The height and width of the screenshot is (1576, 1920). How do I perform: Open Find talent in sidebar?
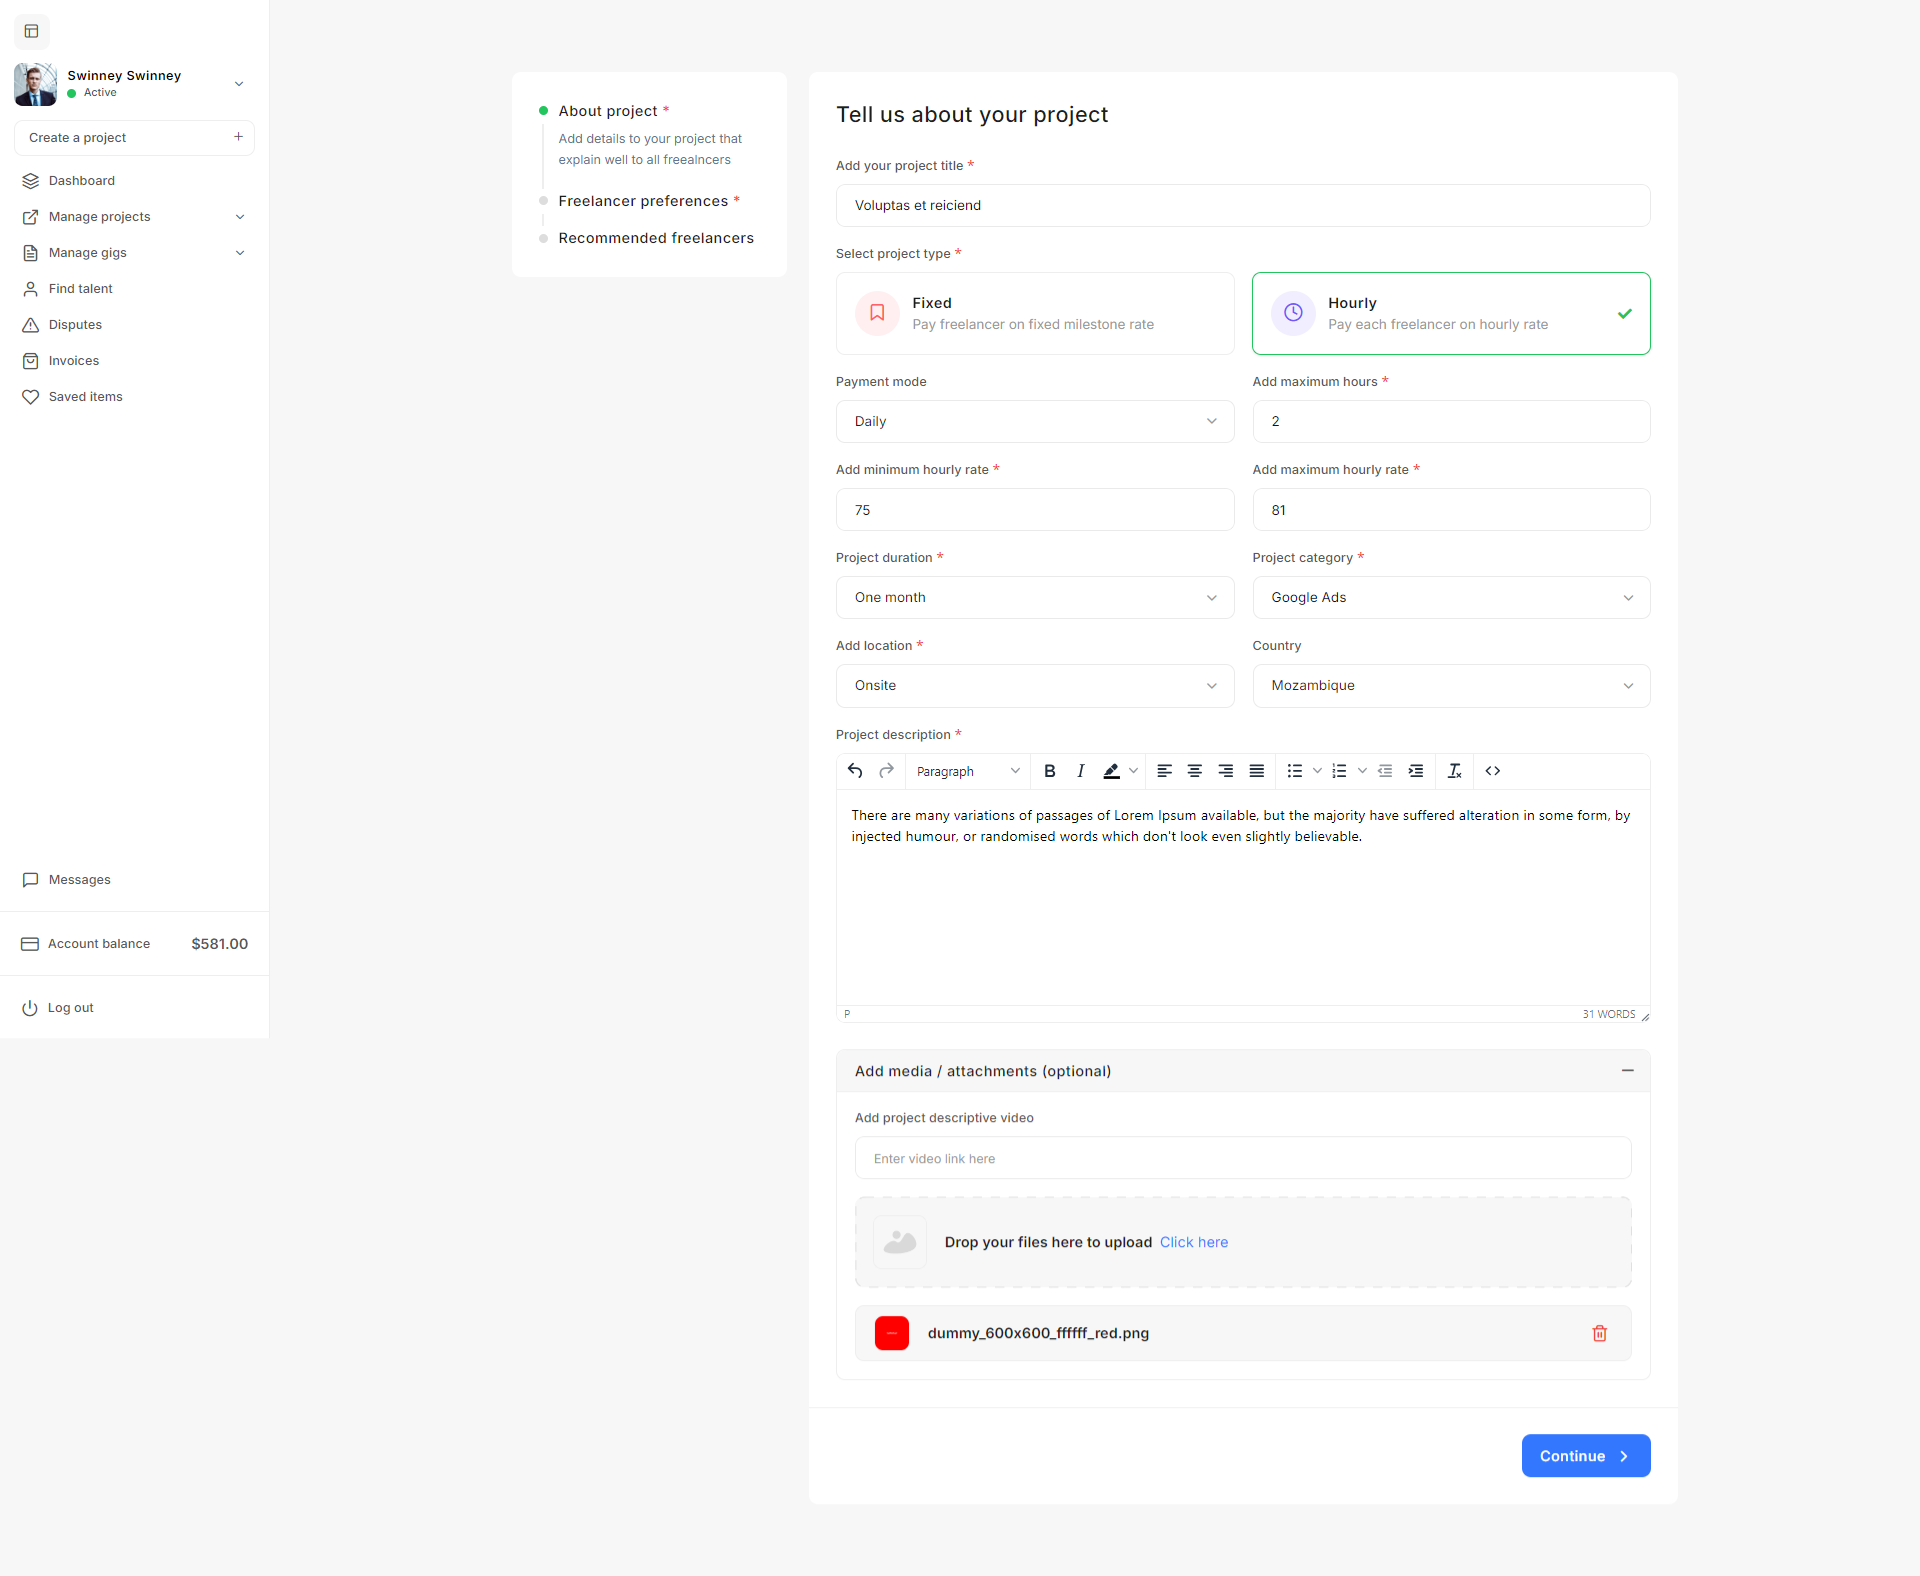pos(80,289)
